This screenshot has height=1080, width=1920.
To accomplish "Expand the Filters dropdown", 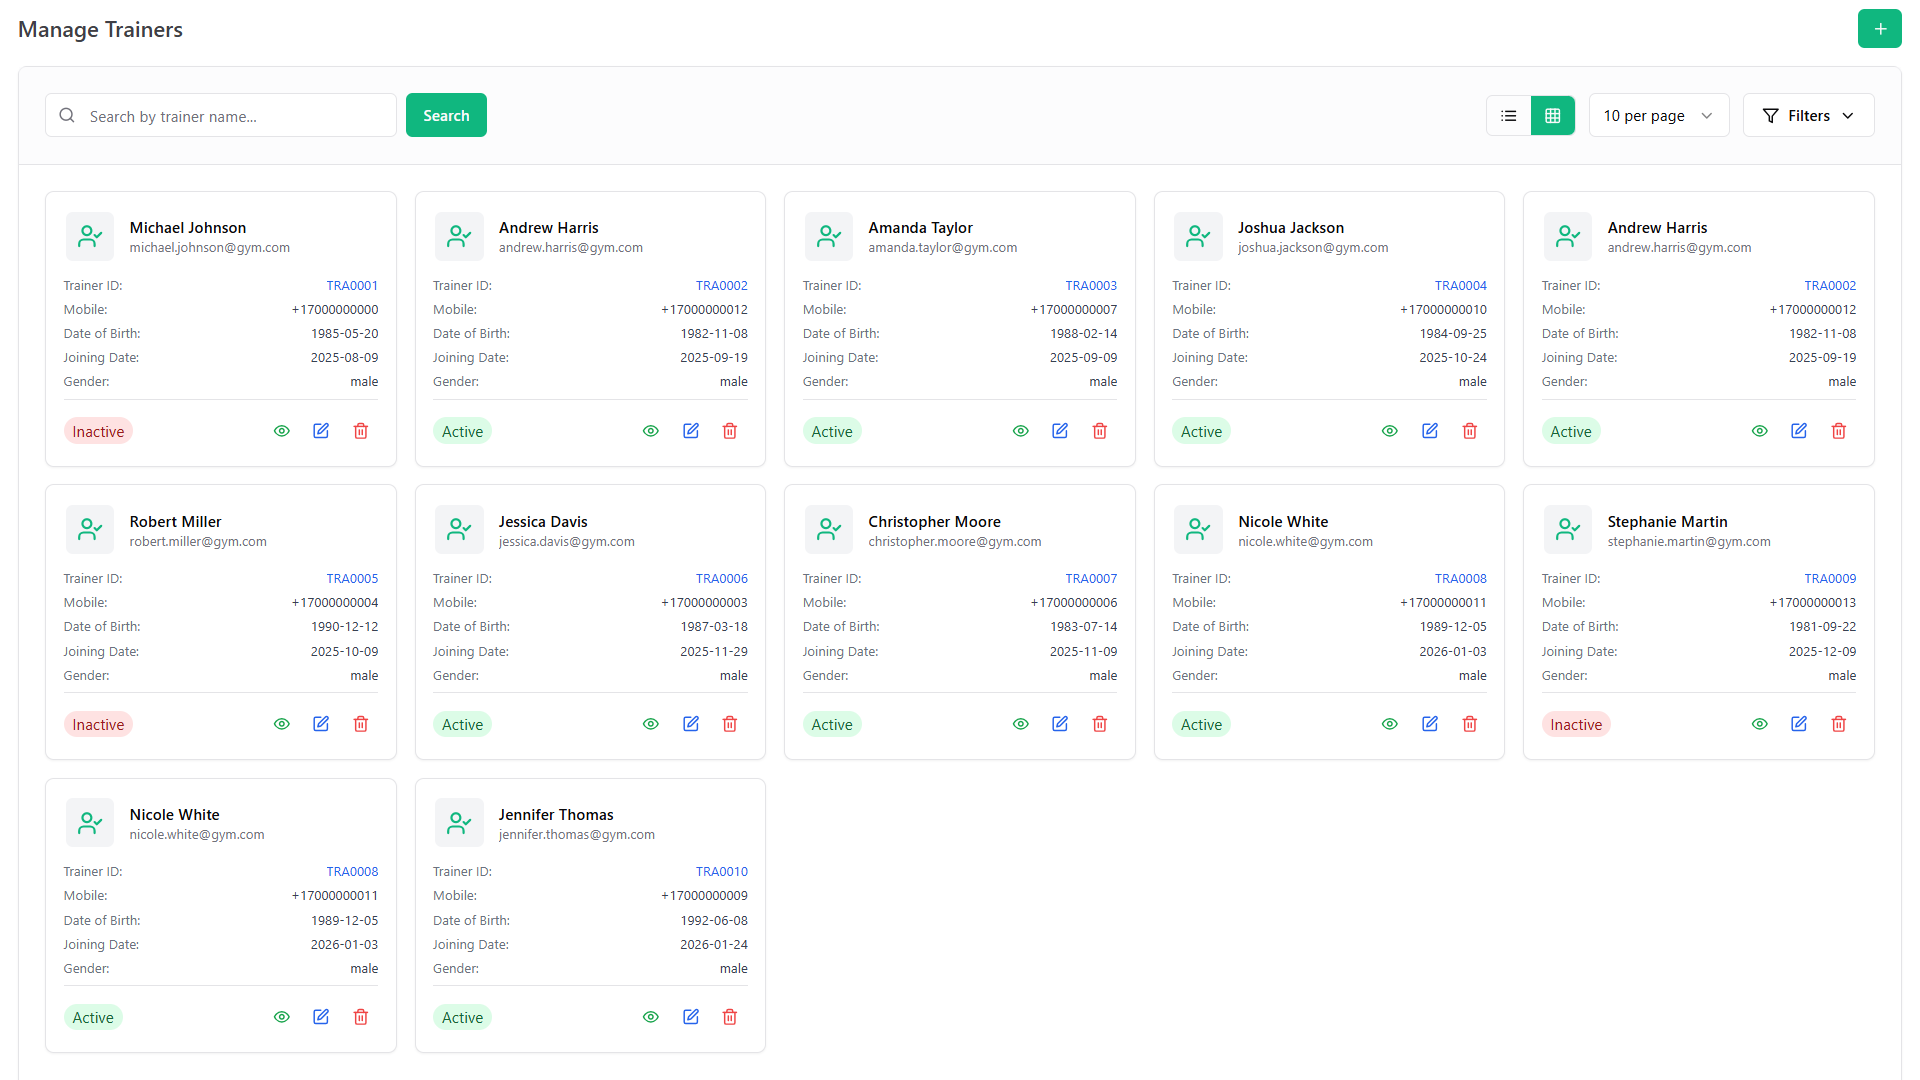I will pos(1808,116).
